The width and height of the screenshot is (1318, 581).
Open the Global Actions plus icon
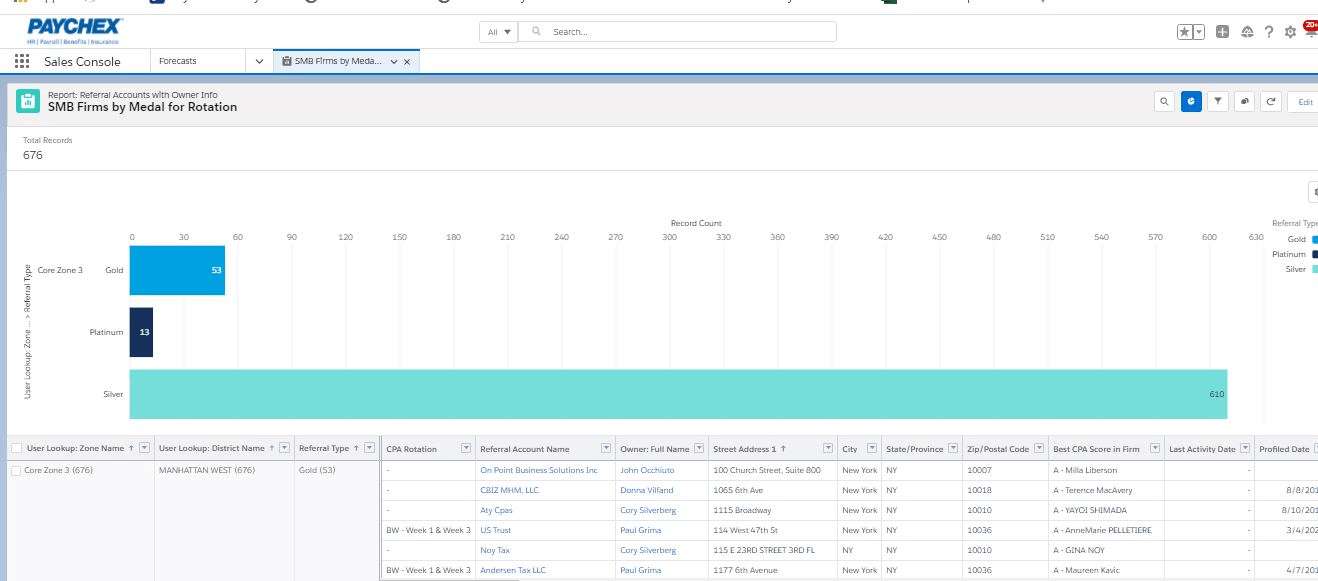coord(1222,32)
